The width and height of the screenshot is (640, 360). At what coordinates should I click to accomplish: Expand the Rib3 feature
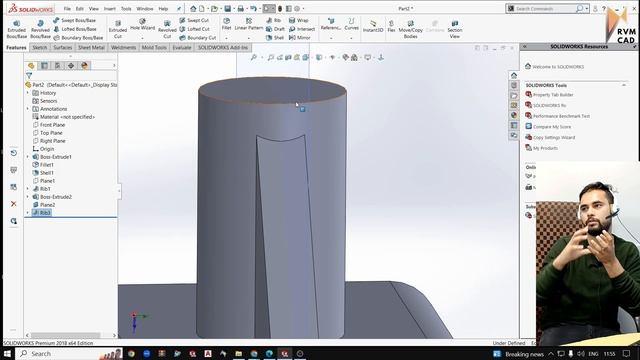pos(28,213)
